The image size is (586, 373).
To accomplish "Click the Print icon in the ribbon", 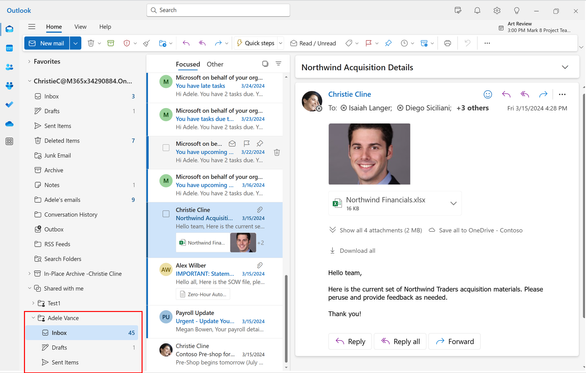I will (x=447, y=43).
